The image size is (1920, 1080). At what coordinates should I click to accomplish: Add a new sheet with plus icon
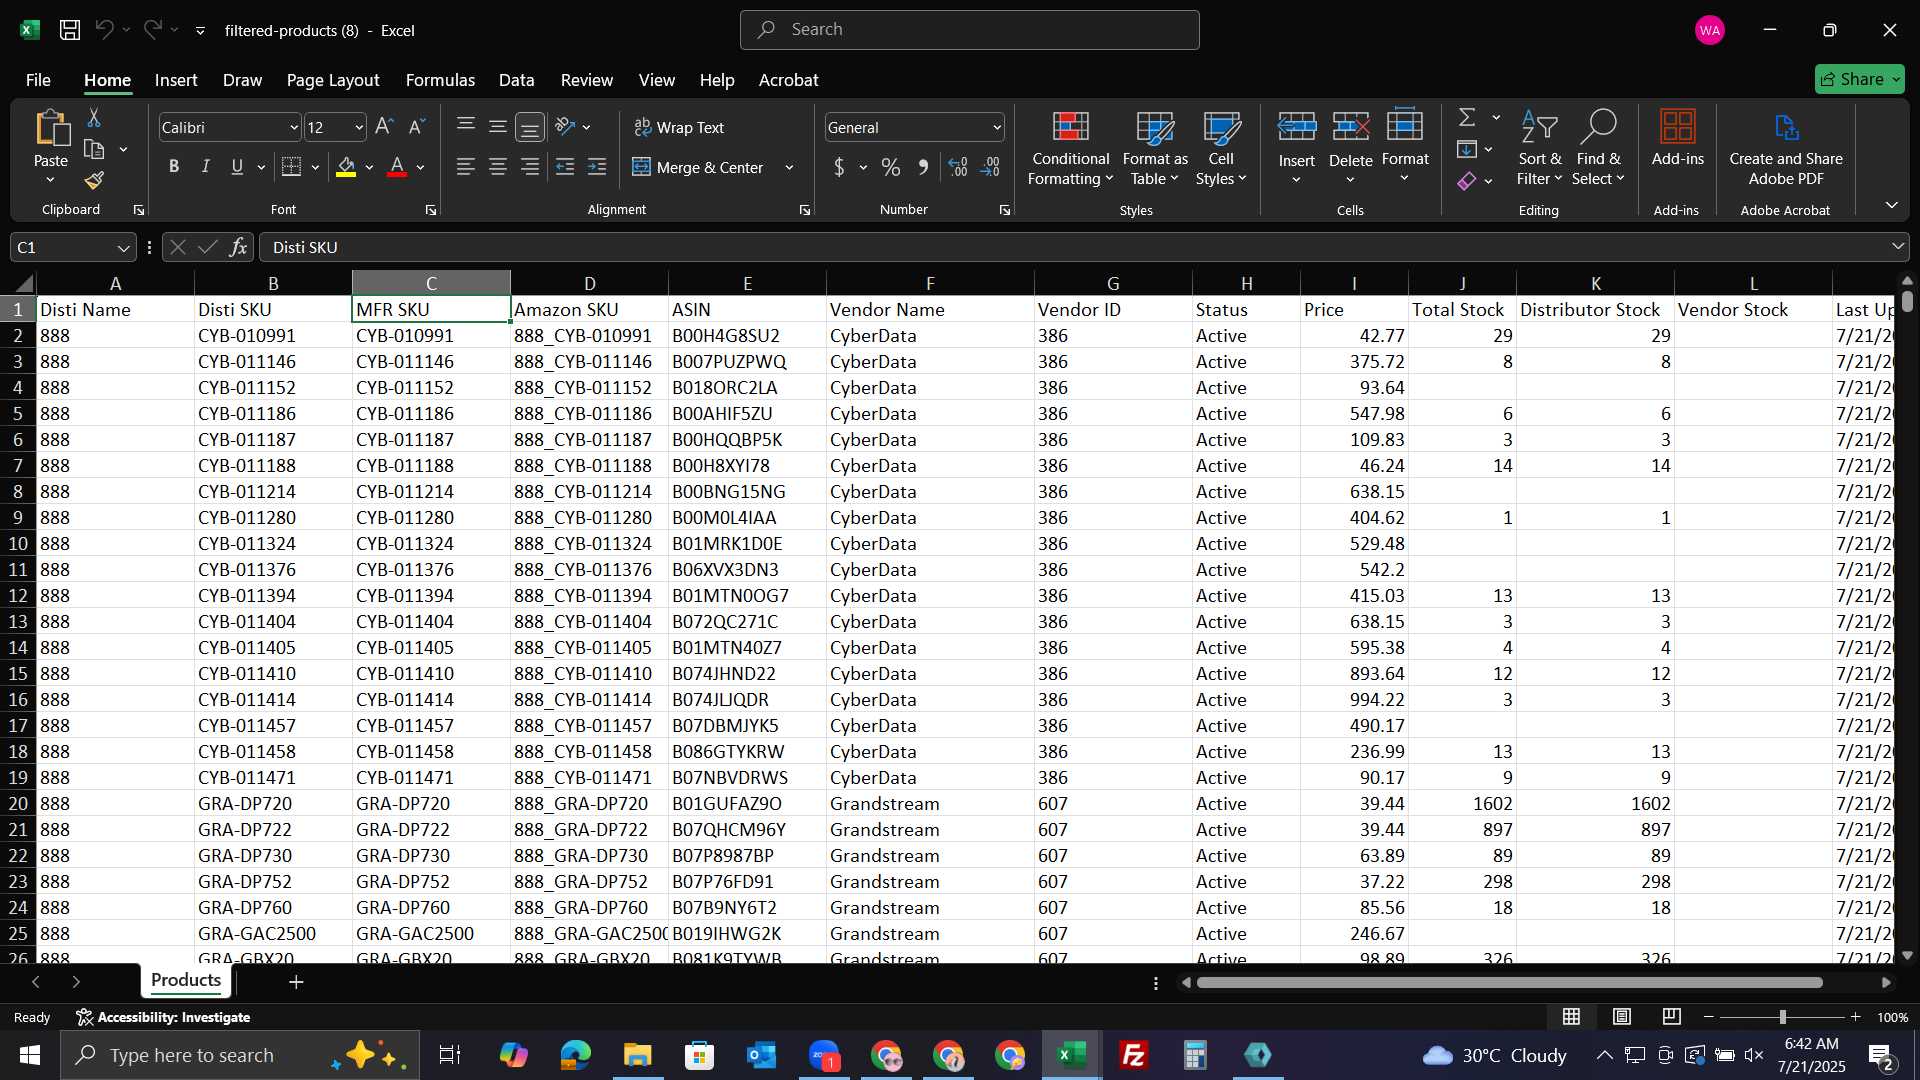(296, 982)
